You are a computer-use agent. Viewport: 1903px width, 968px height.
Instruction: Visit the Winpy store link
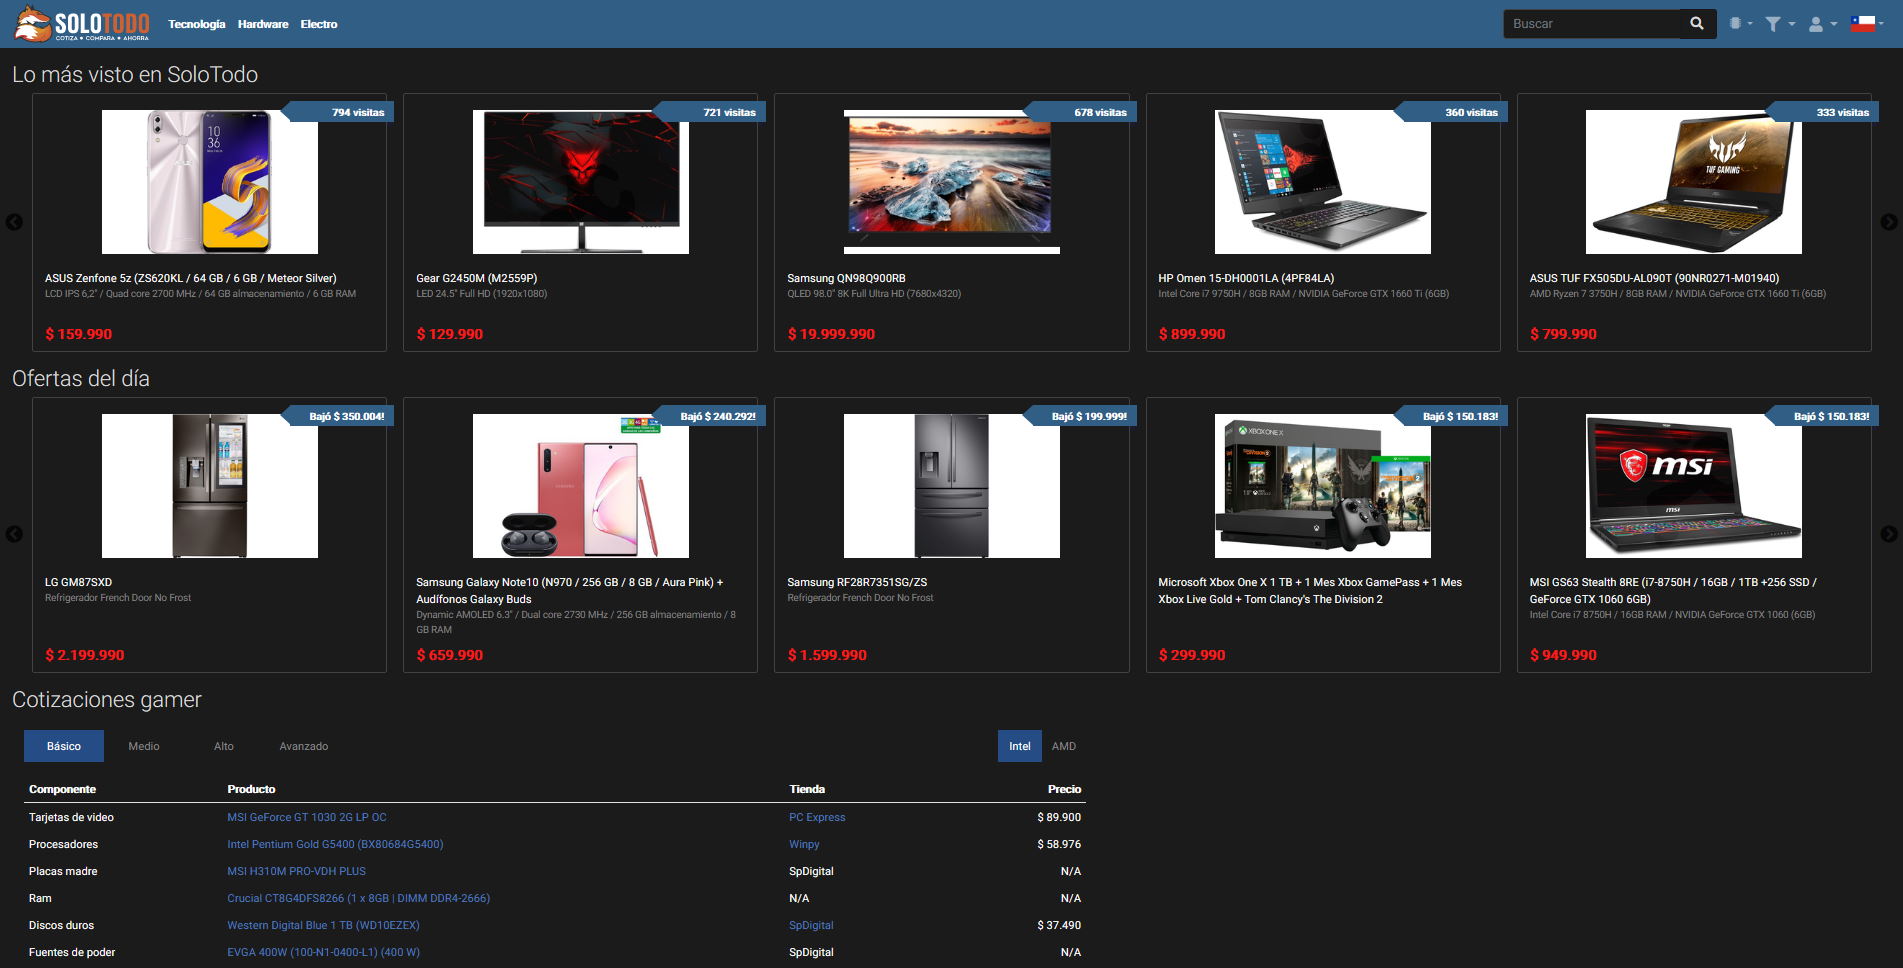point(804,844)
